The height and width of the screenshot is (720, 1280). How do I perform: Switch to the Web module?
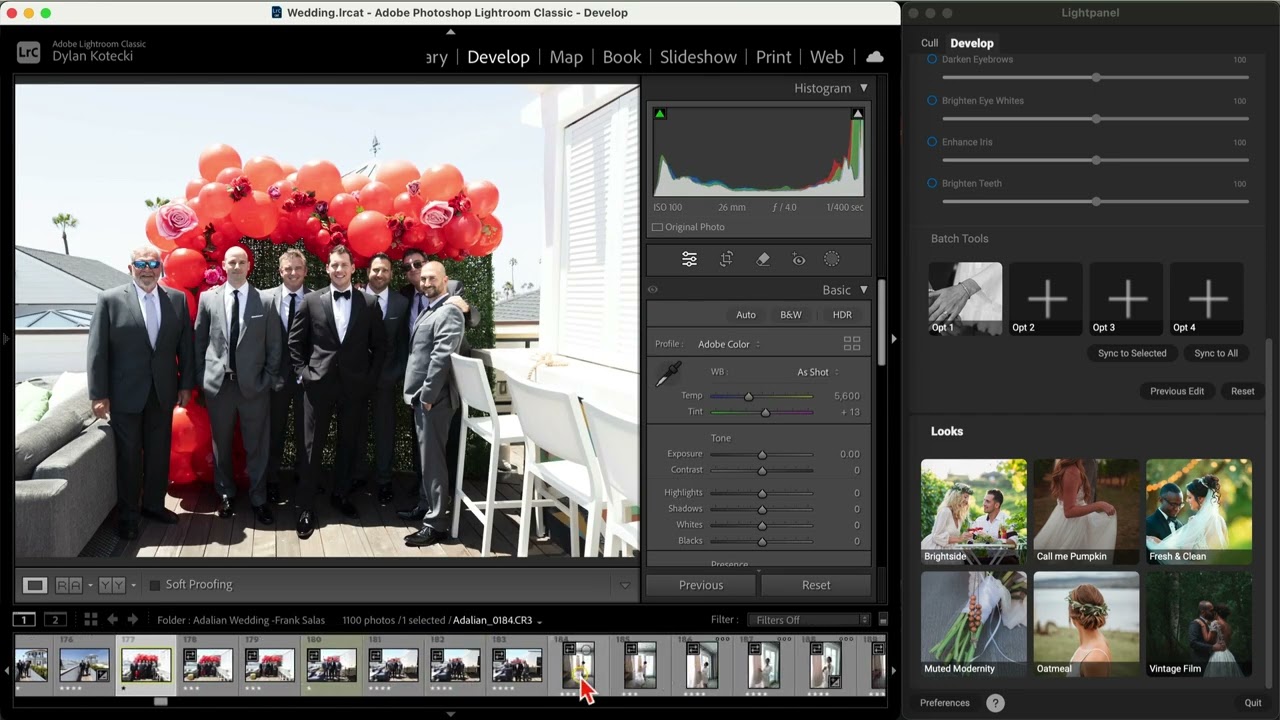827,57
